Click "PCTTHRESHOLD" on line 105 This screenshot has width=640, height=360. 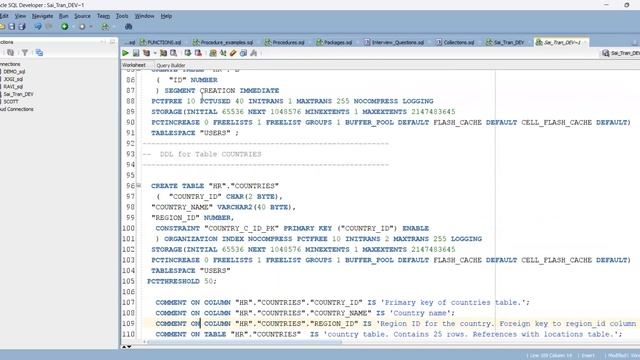tap(173, 281)
